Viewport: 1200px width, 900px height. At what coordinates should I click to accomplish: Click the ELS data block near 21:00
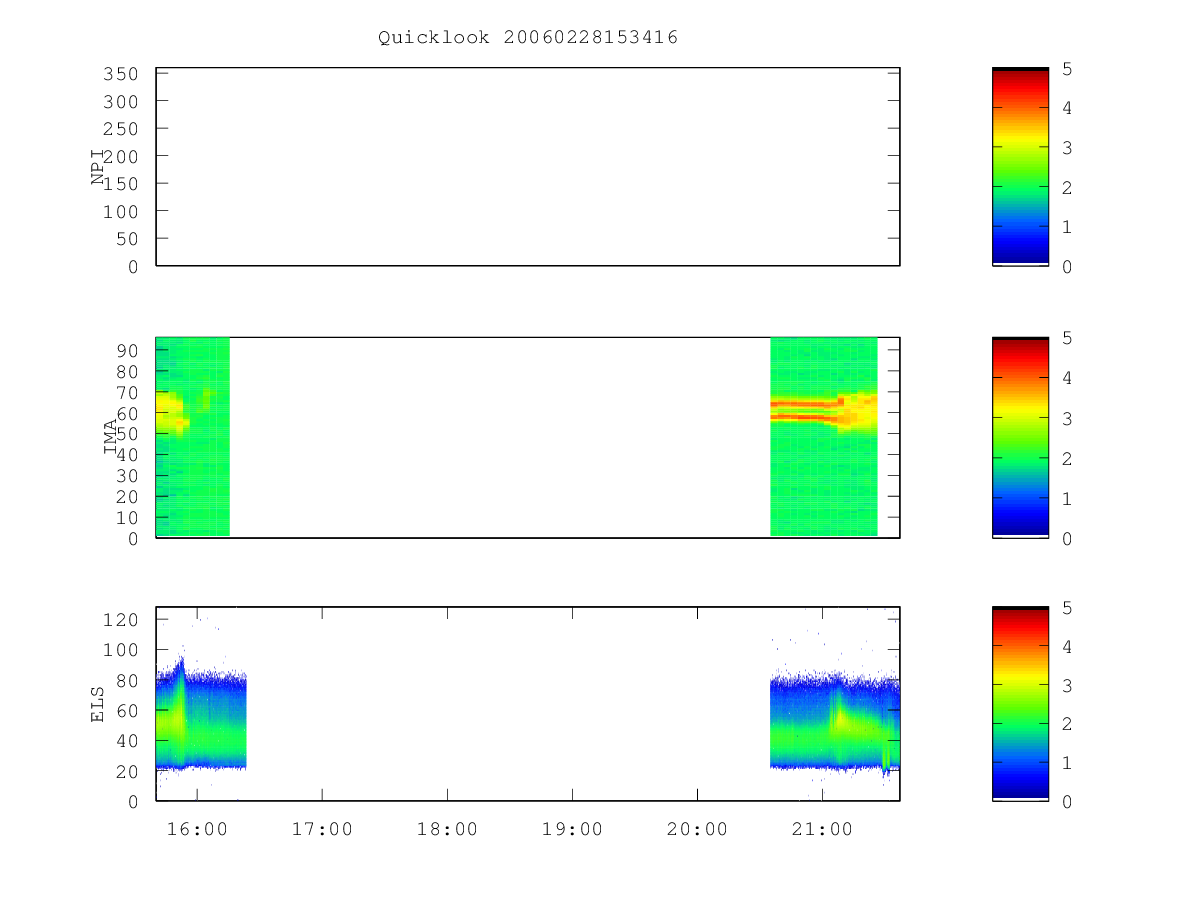point(835,722)
